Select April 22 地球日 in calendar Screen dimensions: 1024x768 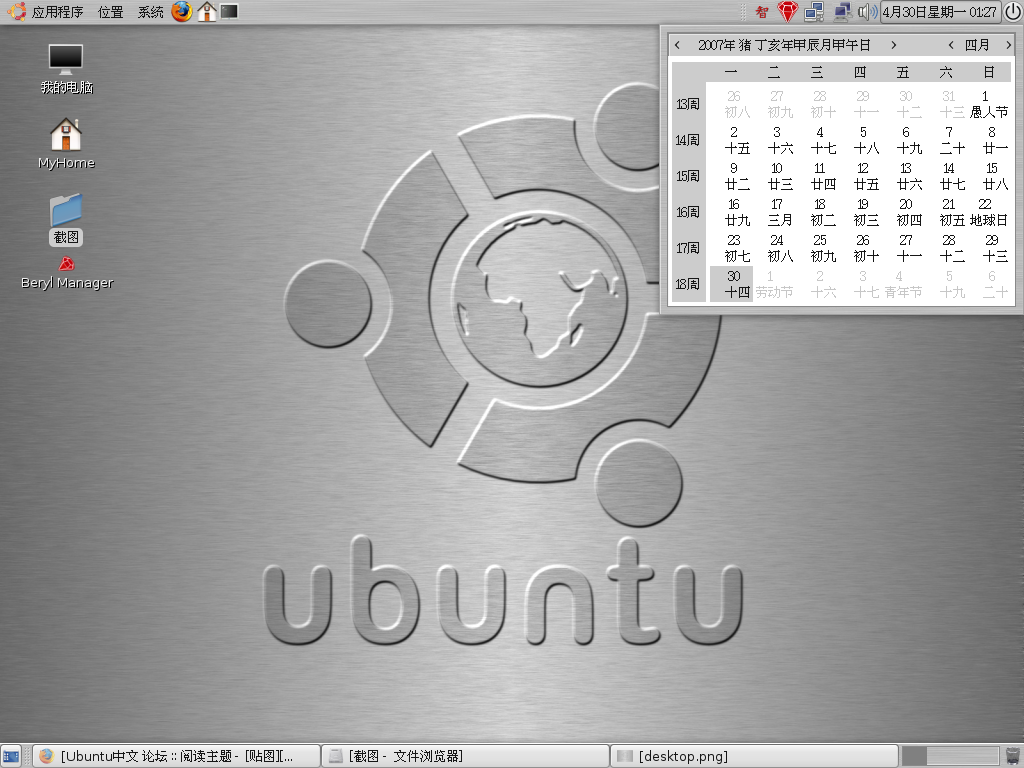pyautogui.click(x=989, y=212)
